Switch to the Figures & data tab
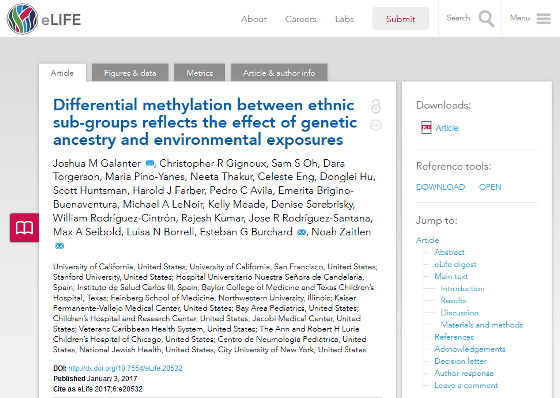The height and width of the screenshot is (398, 560). pyautogui.click(x=130, y=73)
